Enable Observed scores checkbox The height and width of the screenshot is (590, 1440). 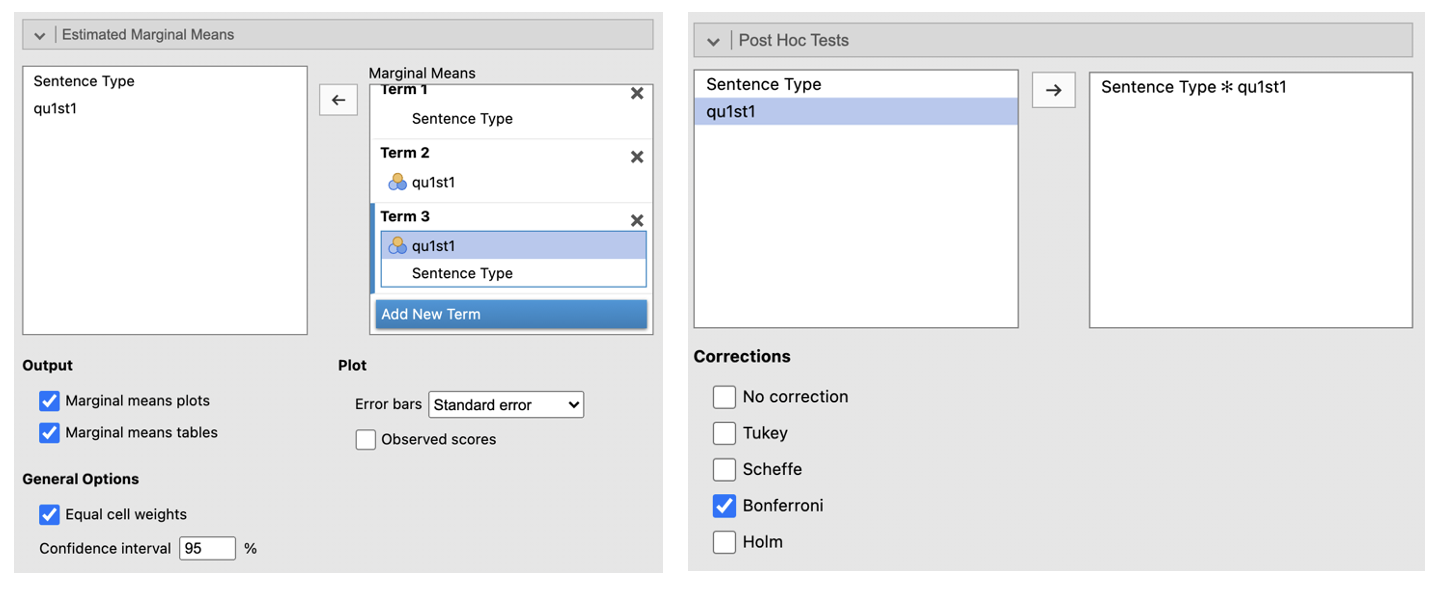point(366,440)
